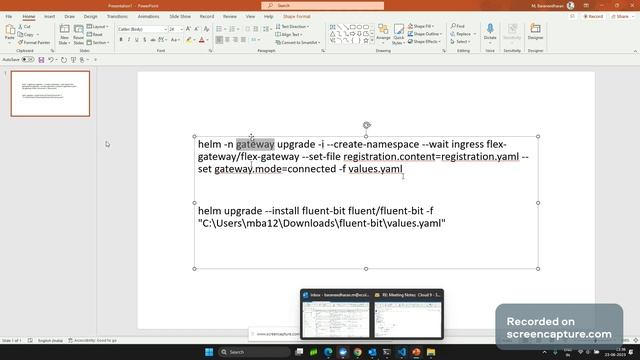Align text to the left
The image size is (640, 360).
219,40
